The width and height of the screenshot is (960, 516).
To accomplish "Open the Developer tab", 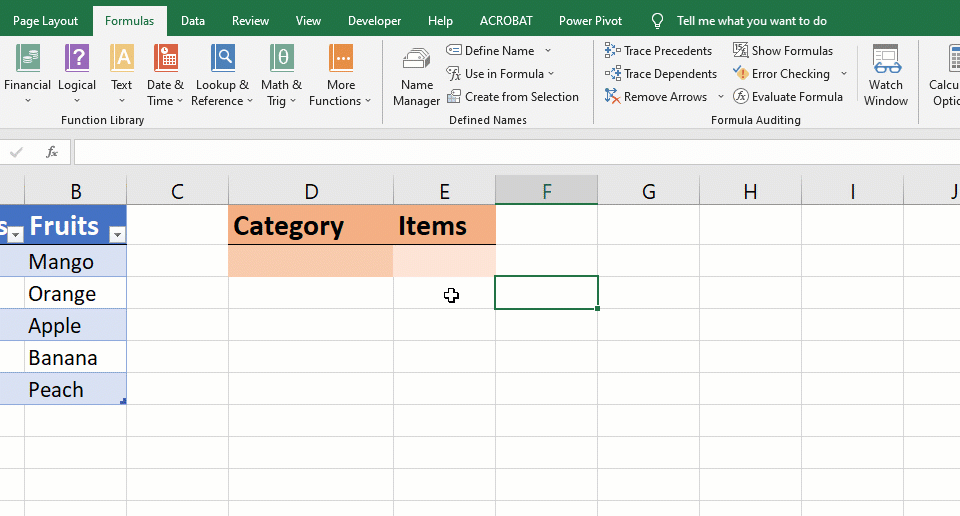I will pos(374,21).
